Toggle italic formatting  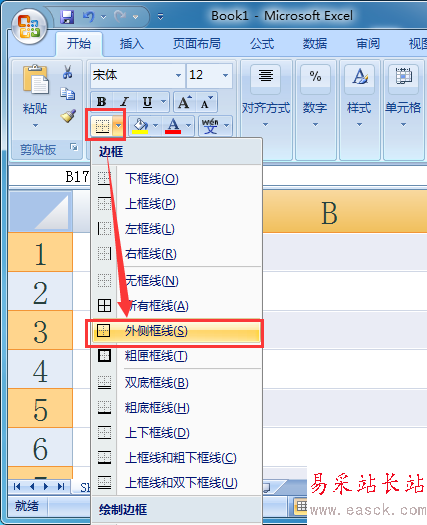(x=125, y=101)
